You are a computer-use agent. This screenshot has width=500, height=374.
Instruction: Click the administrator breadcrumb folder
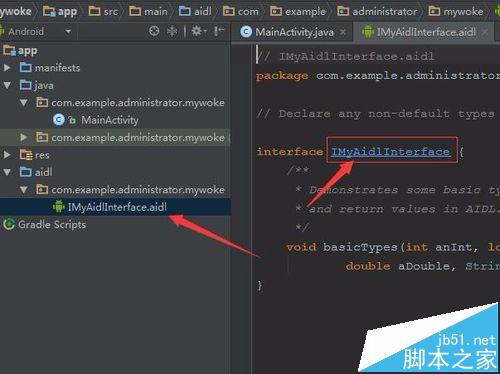(377, 12)
